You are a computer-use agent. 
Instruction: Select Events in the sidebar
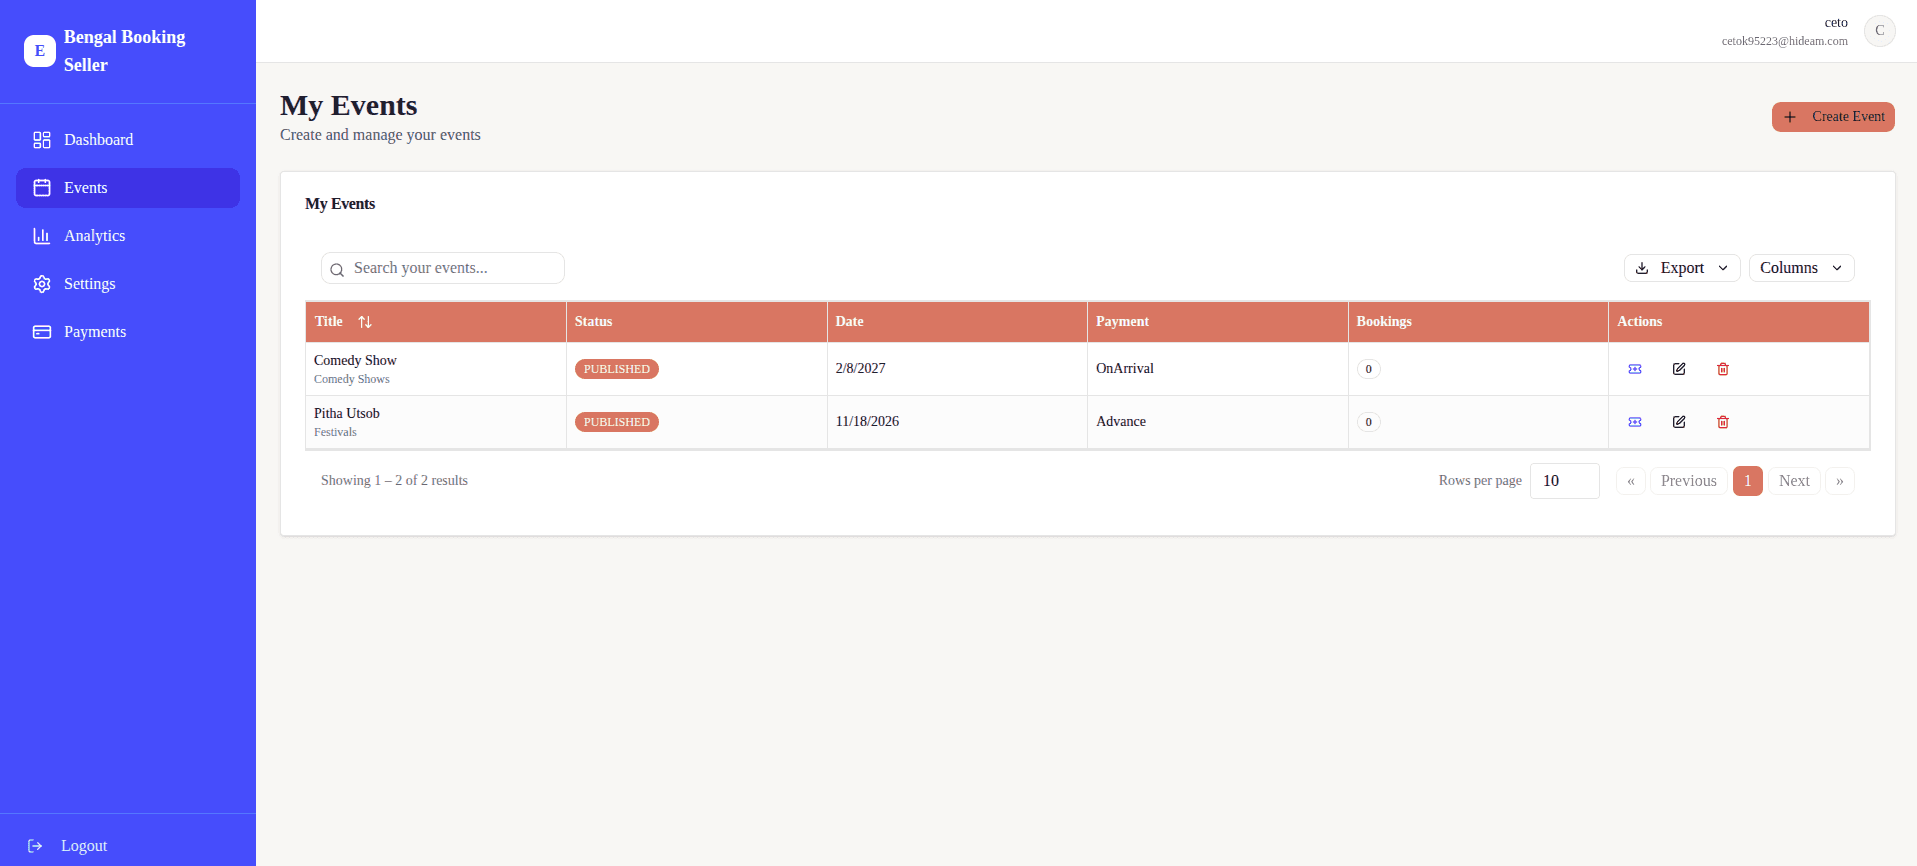128,188
